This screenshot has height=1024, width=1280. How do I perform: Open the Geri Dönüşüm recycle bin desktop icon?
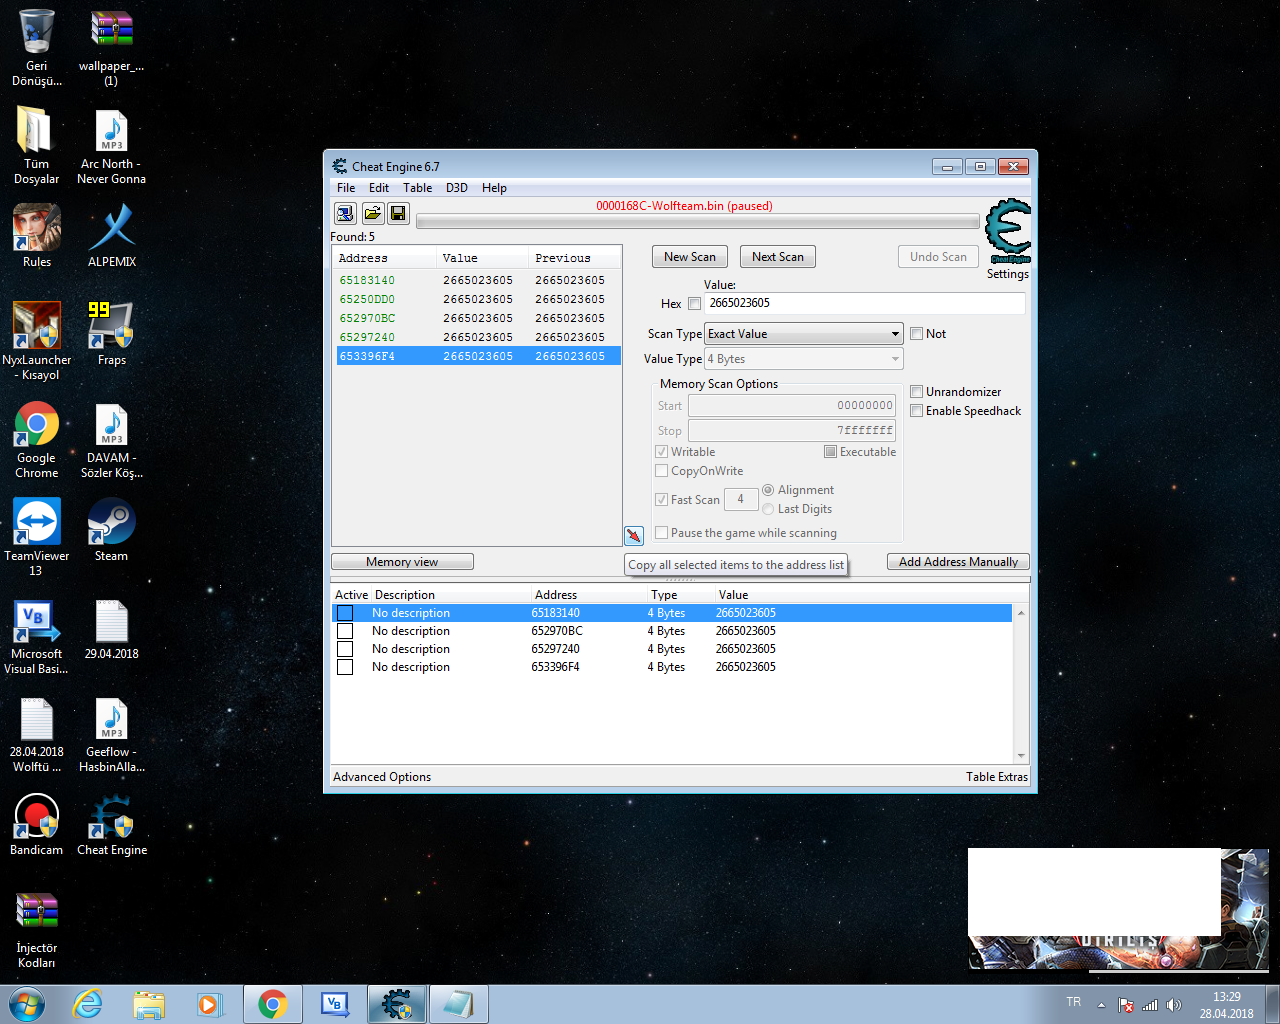pyautogui.click(x=37, y=48)
